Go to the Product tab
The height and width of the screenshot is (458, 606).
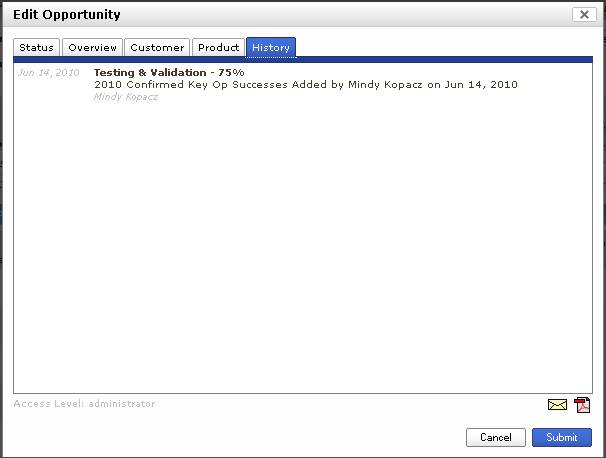tap(218, 47)
